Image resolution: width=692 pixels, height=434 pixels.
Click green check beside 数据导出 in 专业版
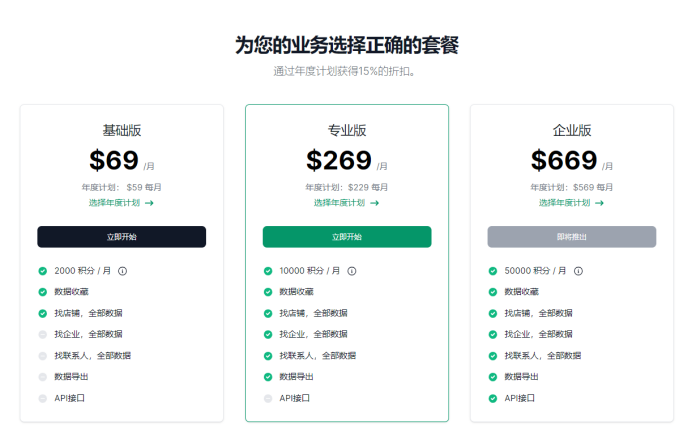tap(268, 377)
